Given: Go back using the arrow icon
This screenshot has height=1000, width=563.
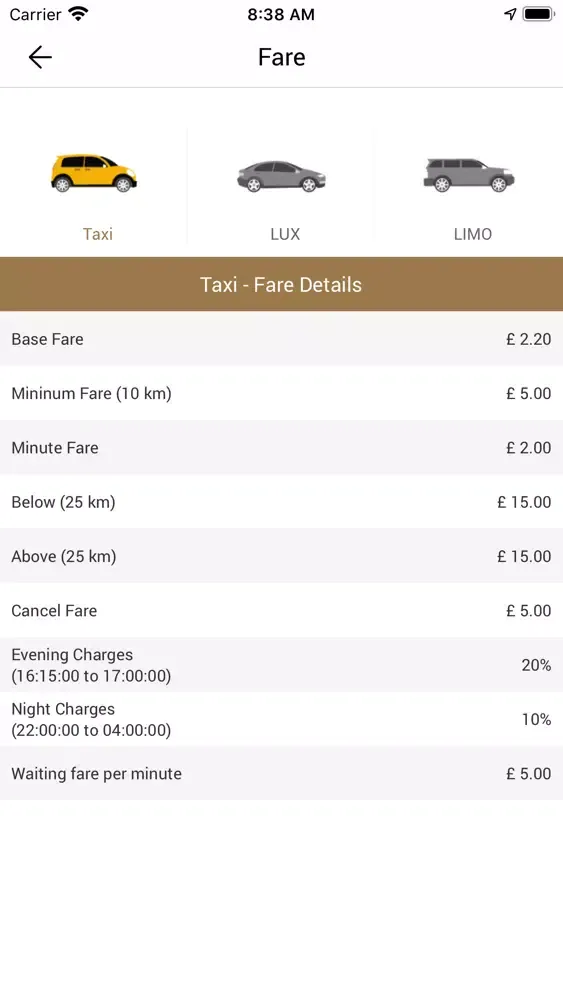Looking at the screenshot, I should (x=40, y=57).
